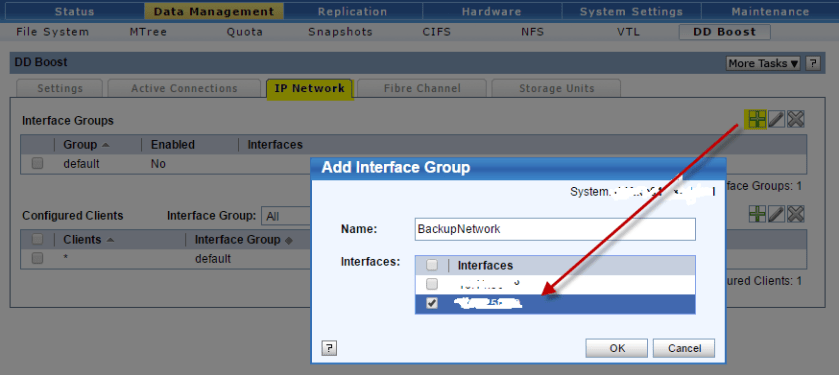Click 'default' group name in Interface Groups
Screen dimensions: 839x375
(x=81, y=164)
